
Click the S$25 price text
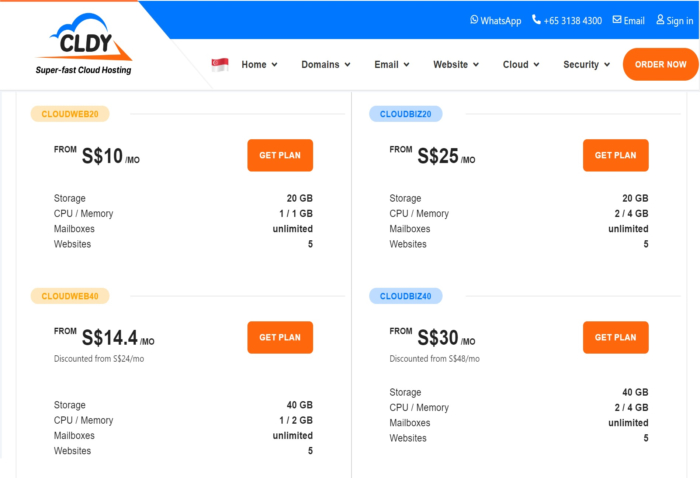click(438, 156)
